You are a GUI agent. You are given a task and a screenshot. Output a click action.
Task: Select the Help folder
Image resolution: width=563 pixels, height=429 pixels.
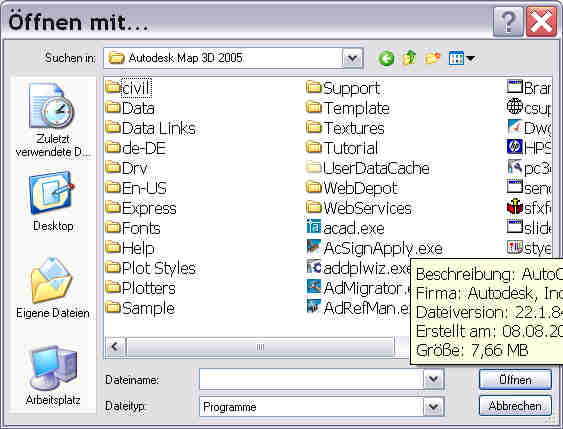(130, 248)
